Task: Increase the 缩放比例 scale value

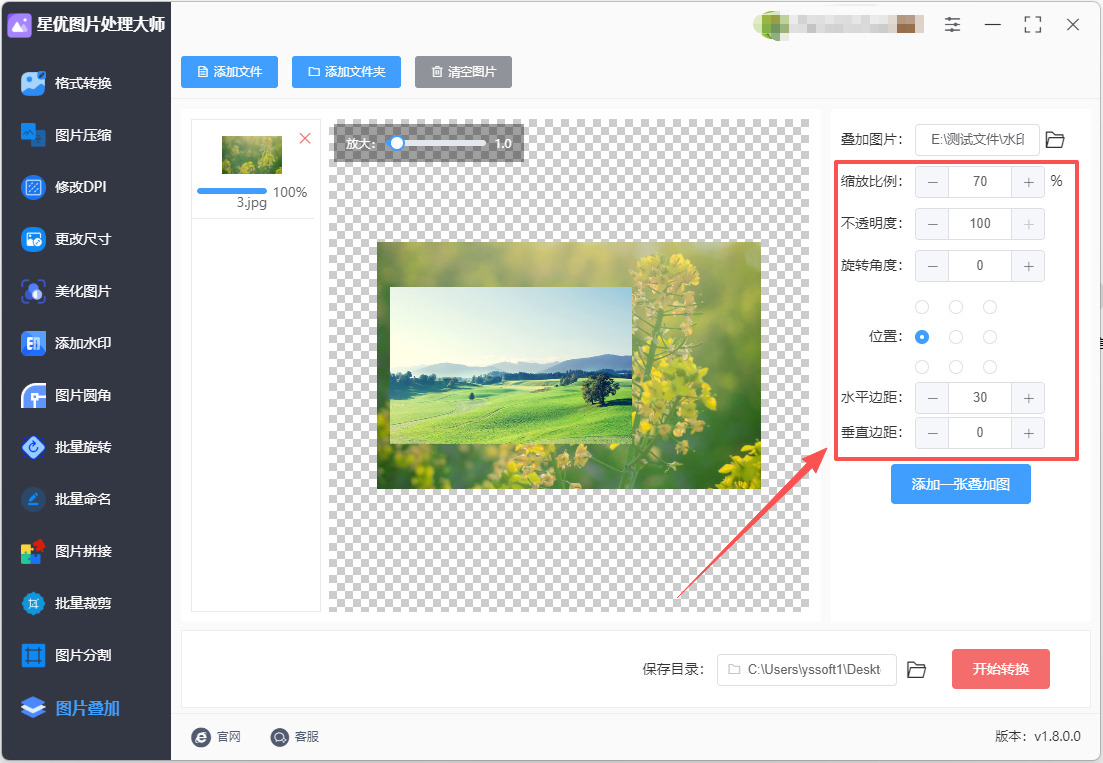Action: tap(1028, 182)
